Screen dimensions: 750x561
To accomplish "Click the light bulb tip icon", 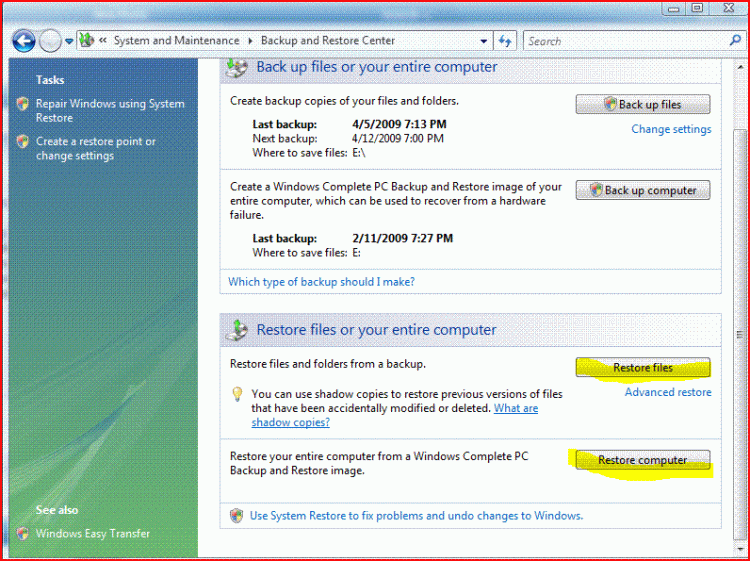I will click(x=237, y=395).
